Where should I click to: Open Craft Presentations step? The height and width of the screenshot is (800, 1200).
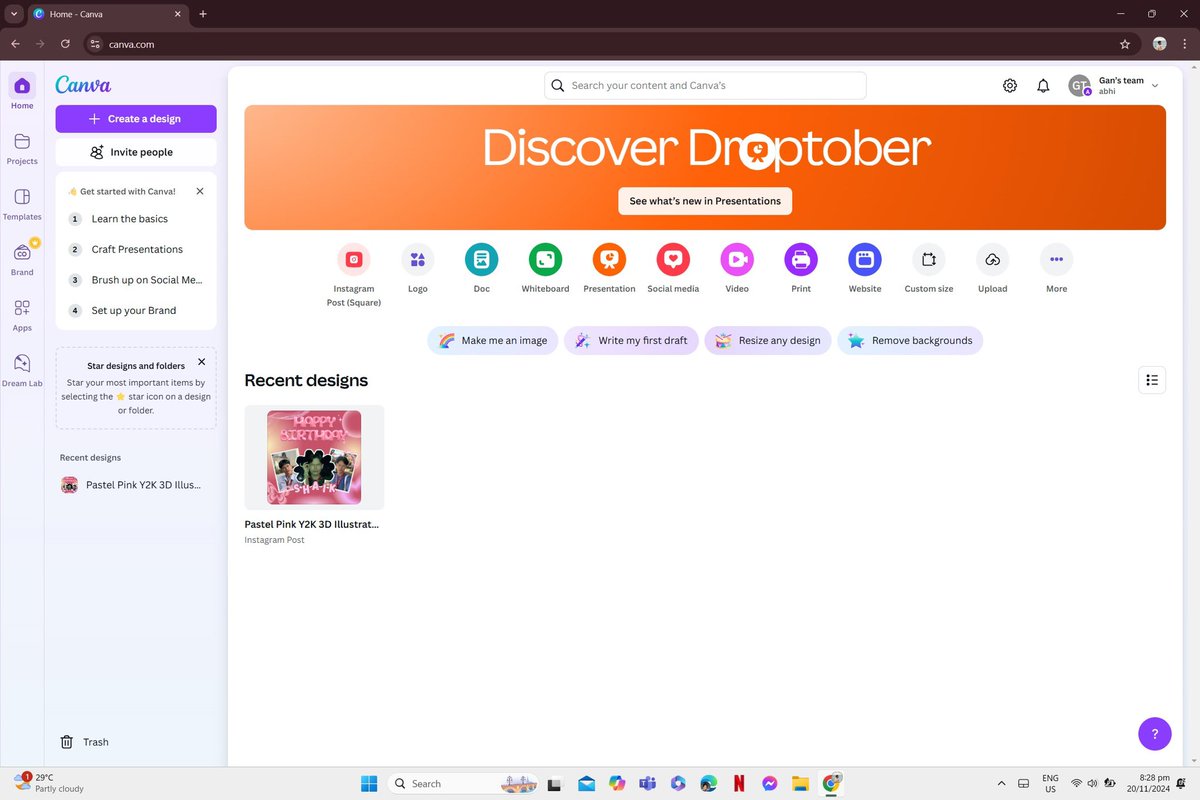pyautogui.click(x=136, y=249)
